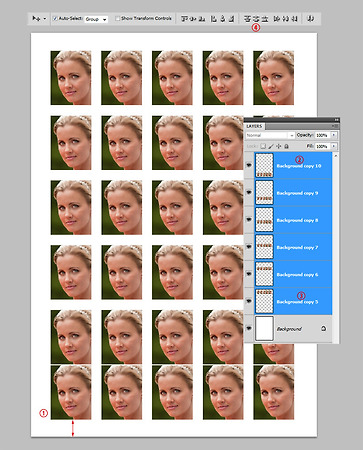Click the Align bottom edges icon

pyautogui.click(x=202, y=19)
